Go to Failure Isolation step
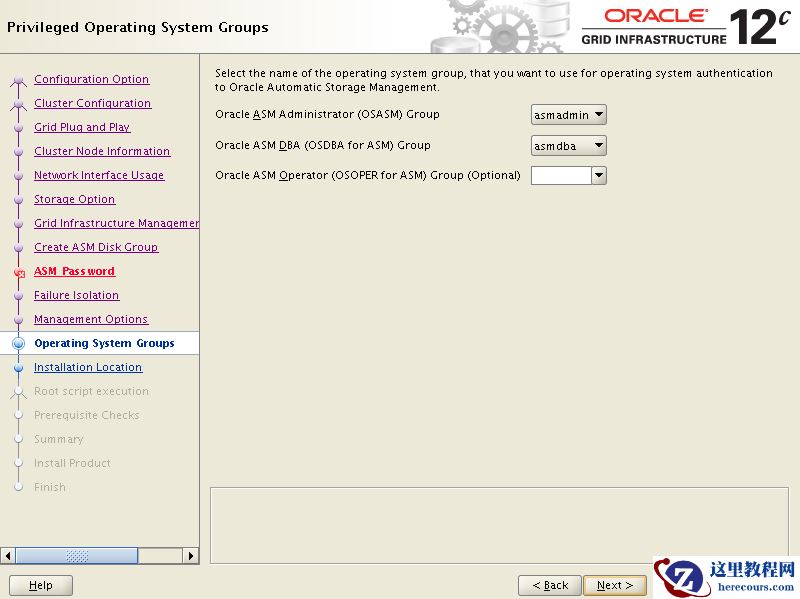This screenshot has height=599, width=800. [x=77, y=295]
